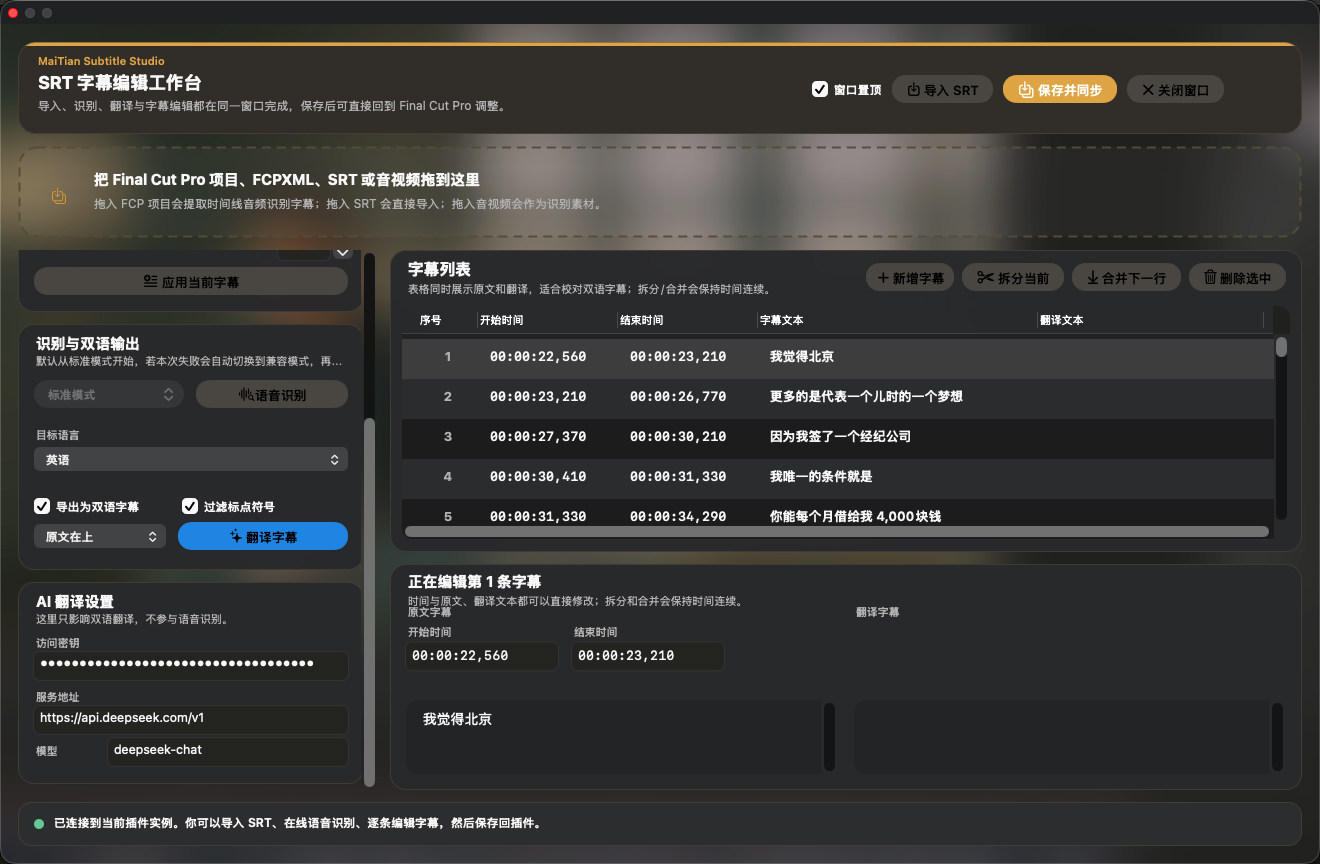Click the scrollbar of the 原文字幕 text area
The image size is (1320, 864).
pyautogui.click(x=829, y=736)
